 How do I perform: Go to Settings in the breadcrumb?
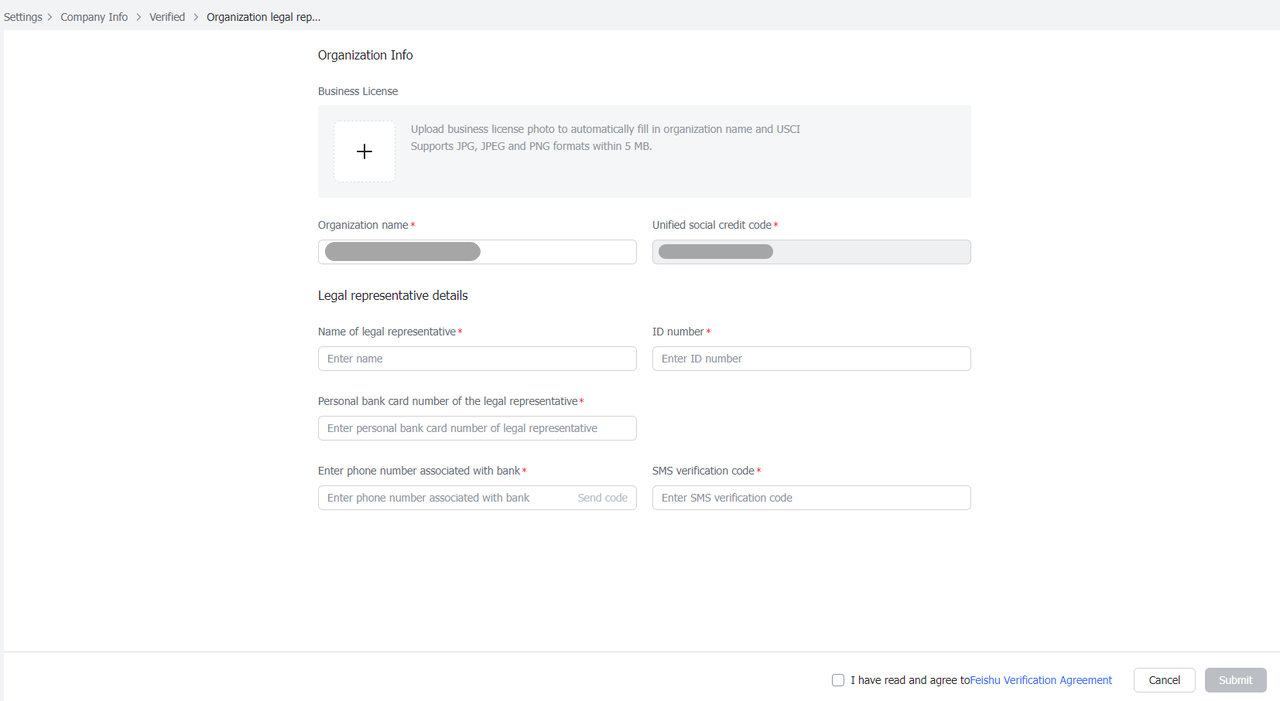coord(23,17)
